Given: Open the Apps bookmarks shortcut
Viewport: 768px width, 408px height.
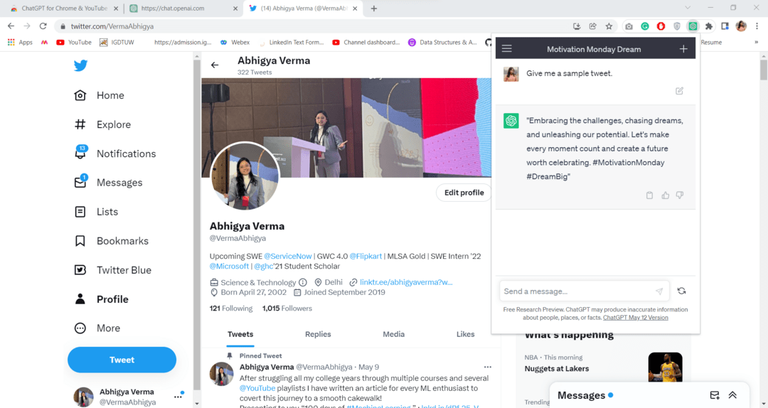Looking at the screenshot, I should point(20,42).
